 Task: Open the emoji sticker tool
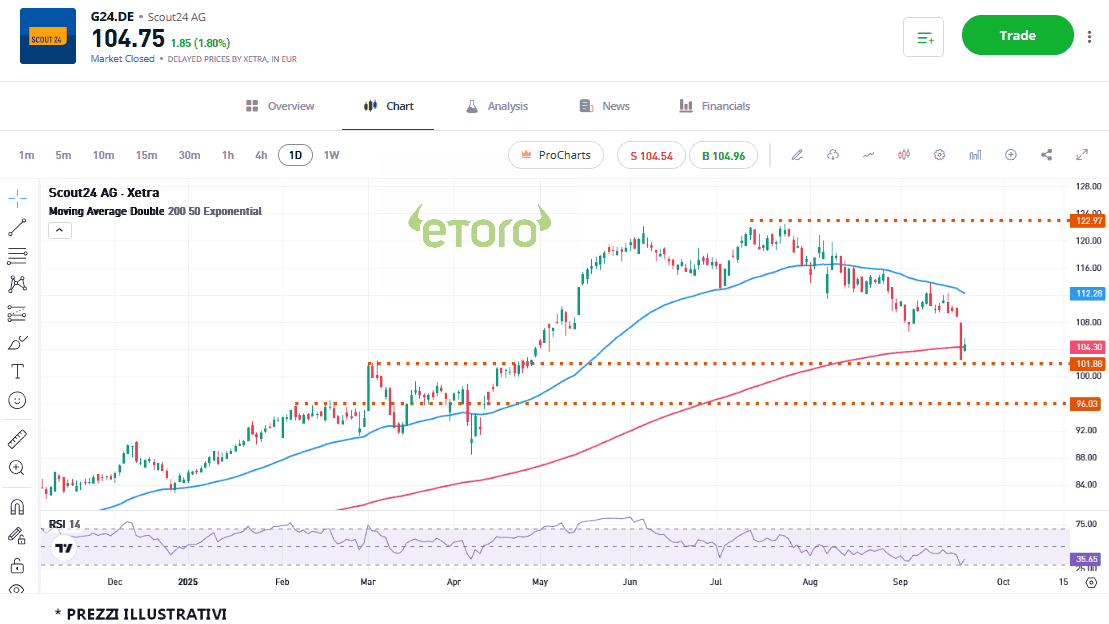coord(17,400)
